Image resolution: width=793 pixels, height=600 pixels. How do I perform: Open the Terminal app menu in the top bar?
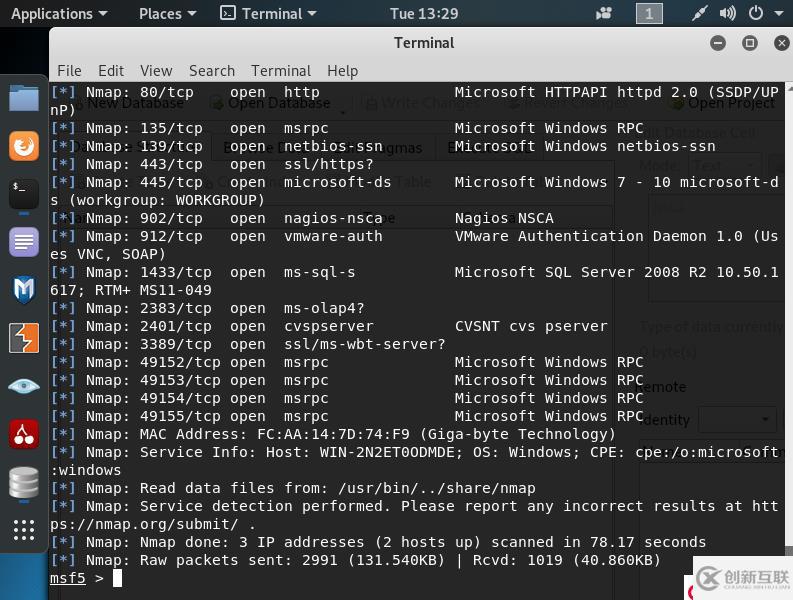(x=268, y=14)
